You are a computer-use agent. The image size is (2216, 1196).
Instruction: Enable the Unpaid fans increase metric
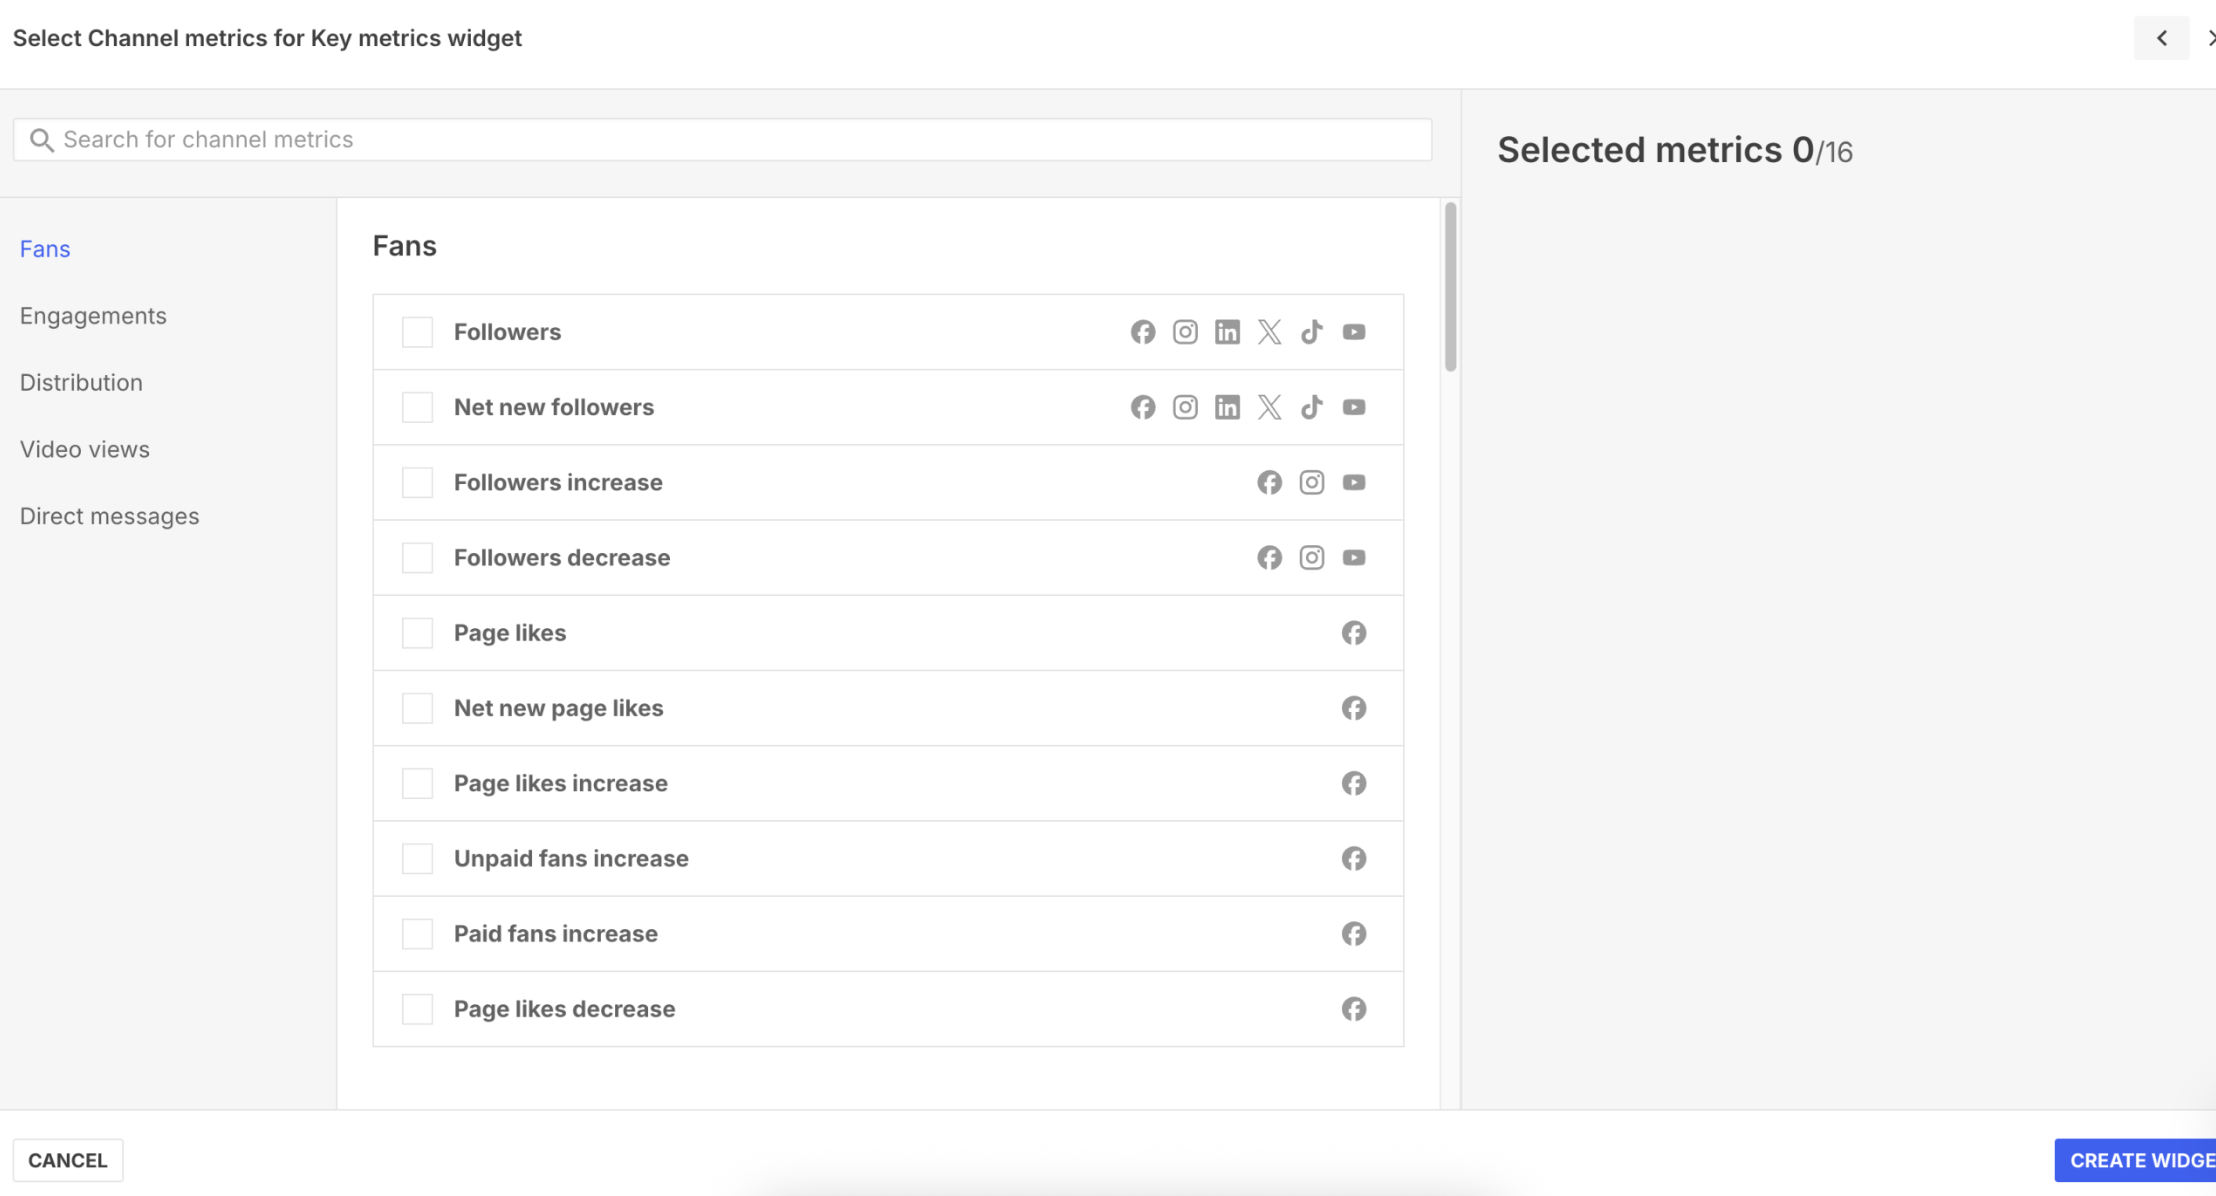coord(417,858)
